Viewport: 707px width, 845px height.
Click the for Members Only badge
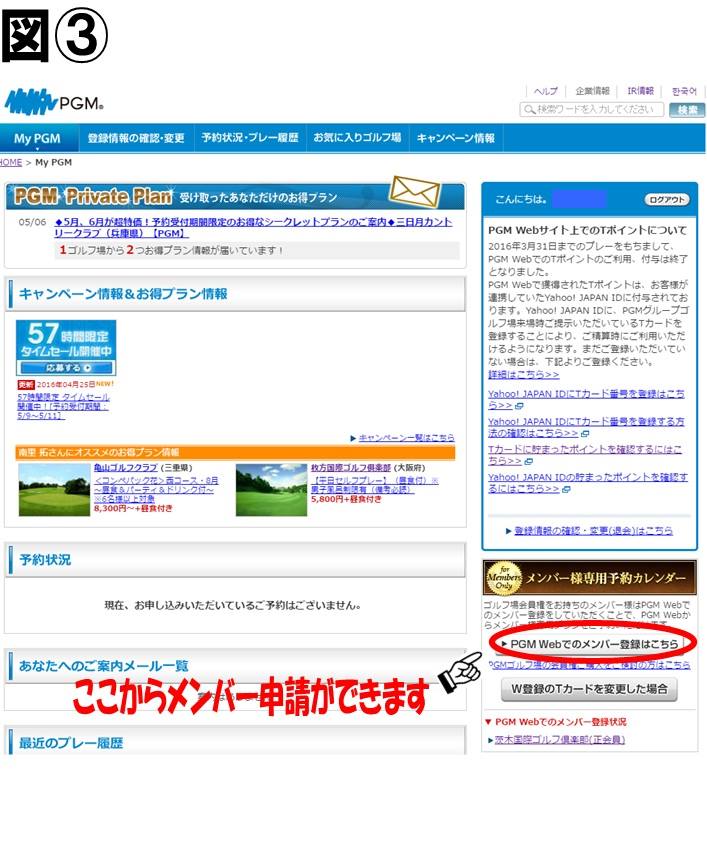click(x=504, y=578)
